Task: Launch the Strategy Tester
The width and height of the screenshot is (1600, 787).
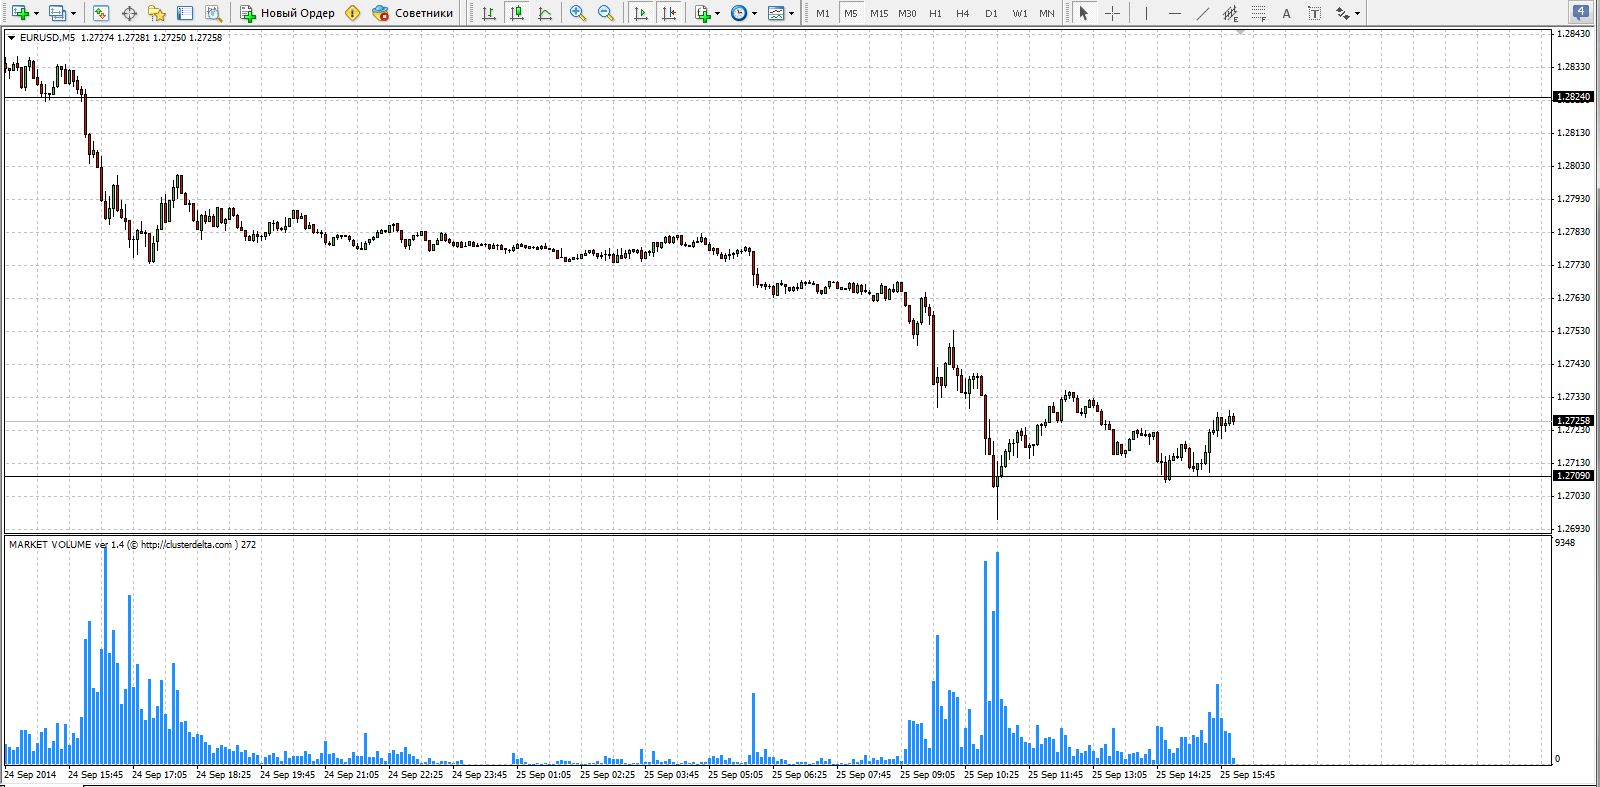Action: point(213,13)
